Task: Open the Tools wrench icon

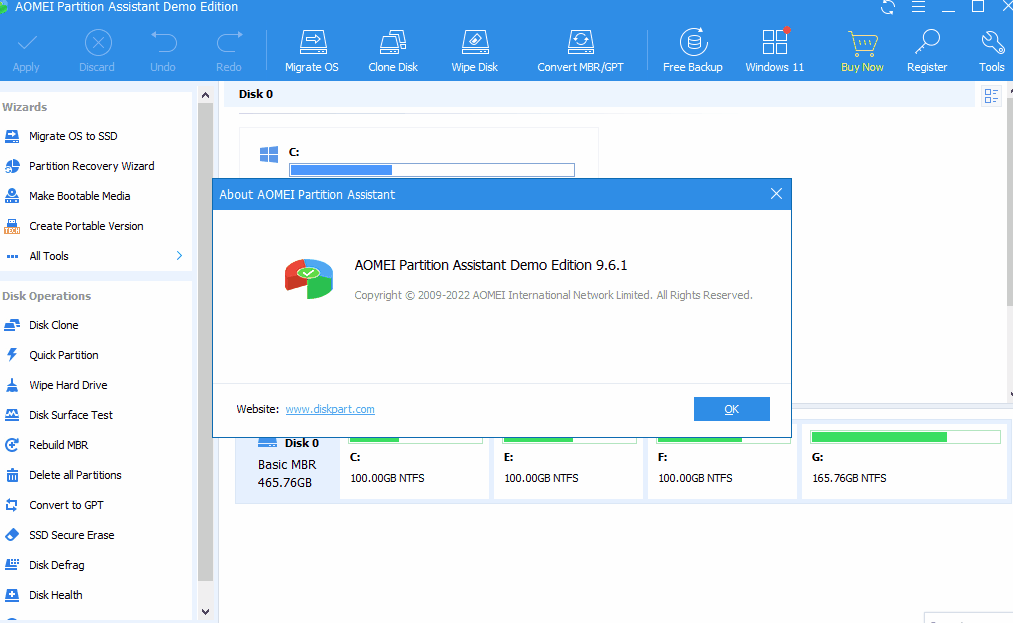Action: tap(992, 43)
